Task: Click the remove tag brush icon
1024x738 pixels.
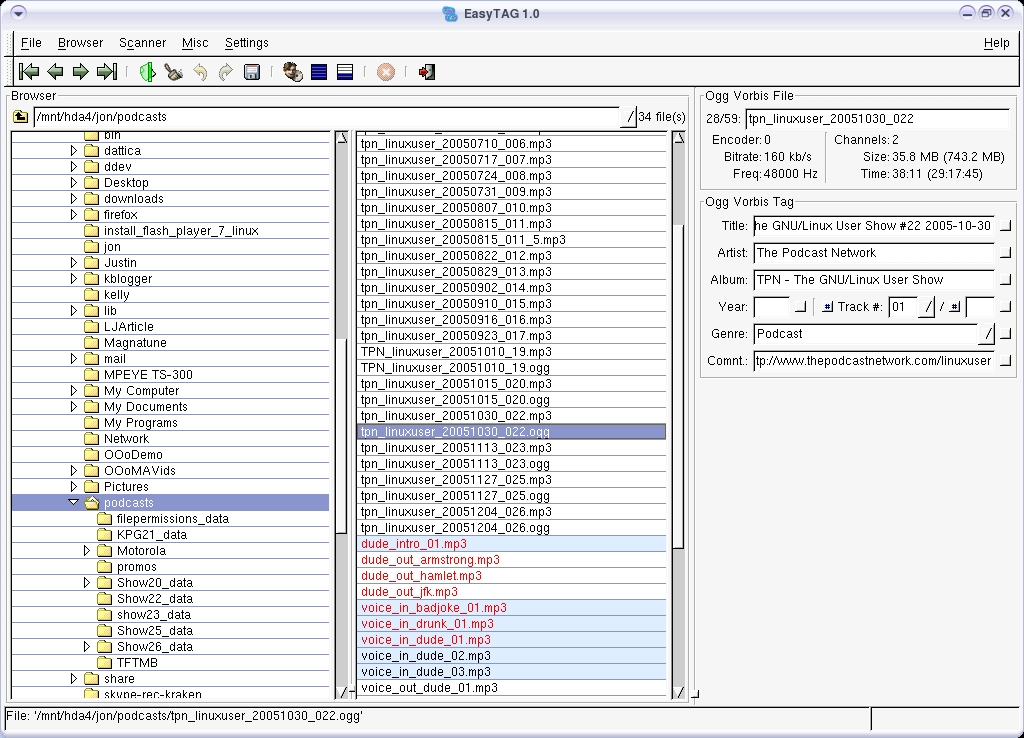Action: [173, 72]
